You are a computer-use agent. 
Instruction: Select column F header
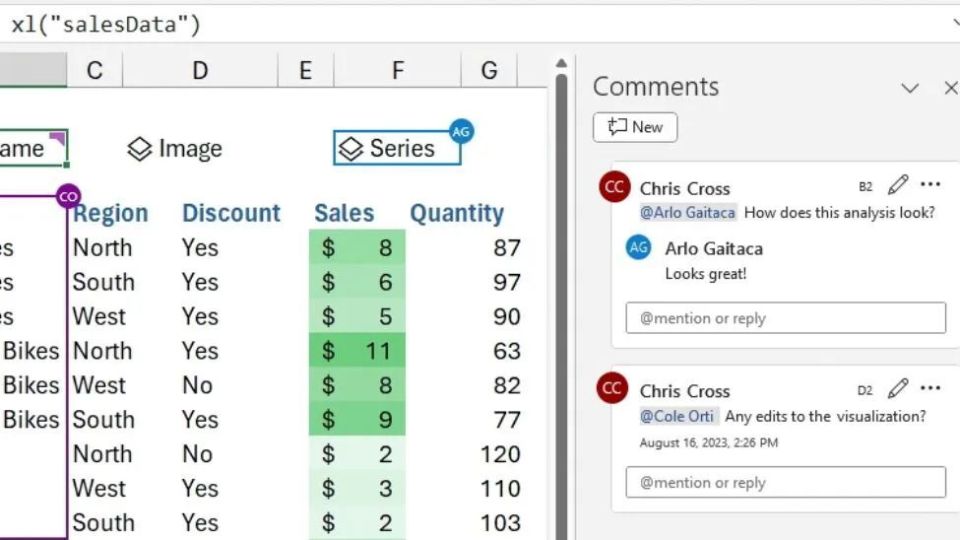point(397,70)
